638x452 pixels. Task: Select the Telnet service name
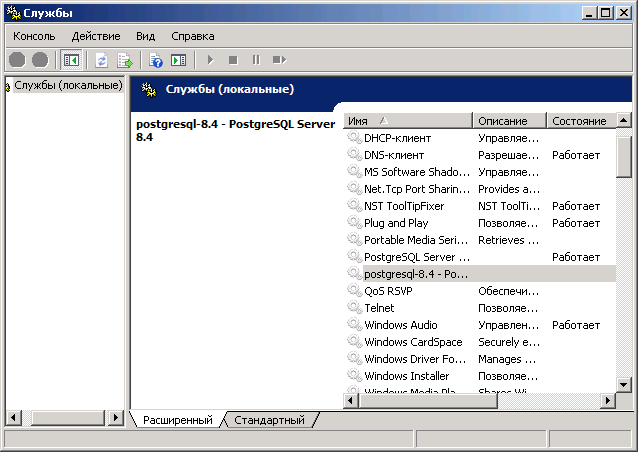coord(379,308)
